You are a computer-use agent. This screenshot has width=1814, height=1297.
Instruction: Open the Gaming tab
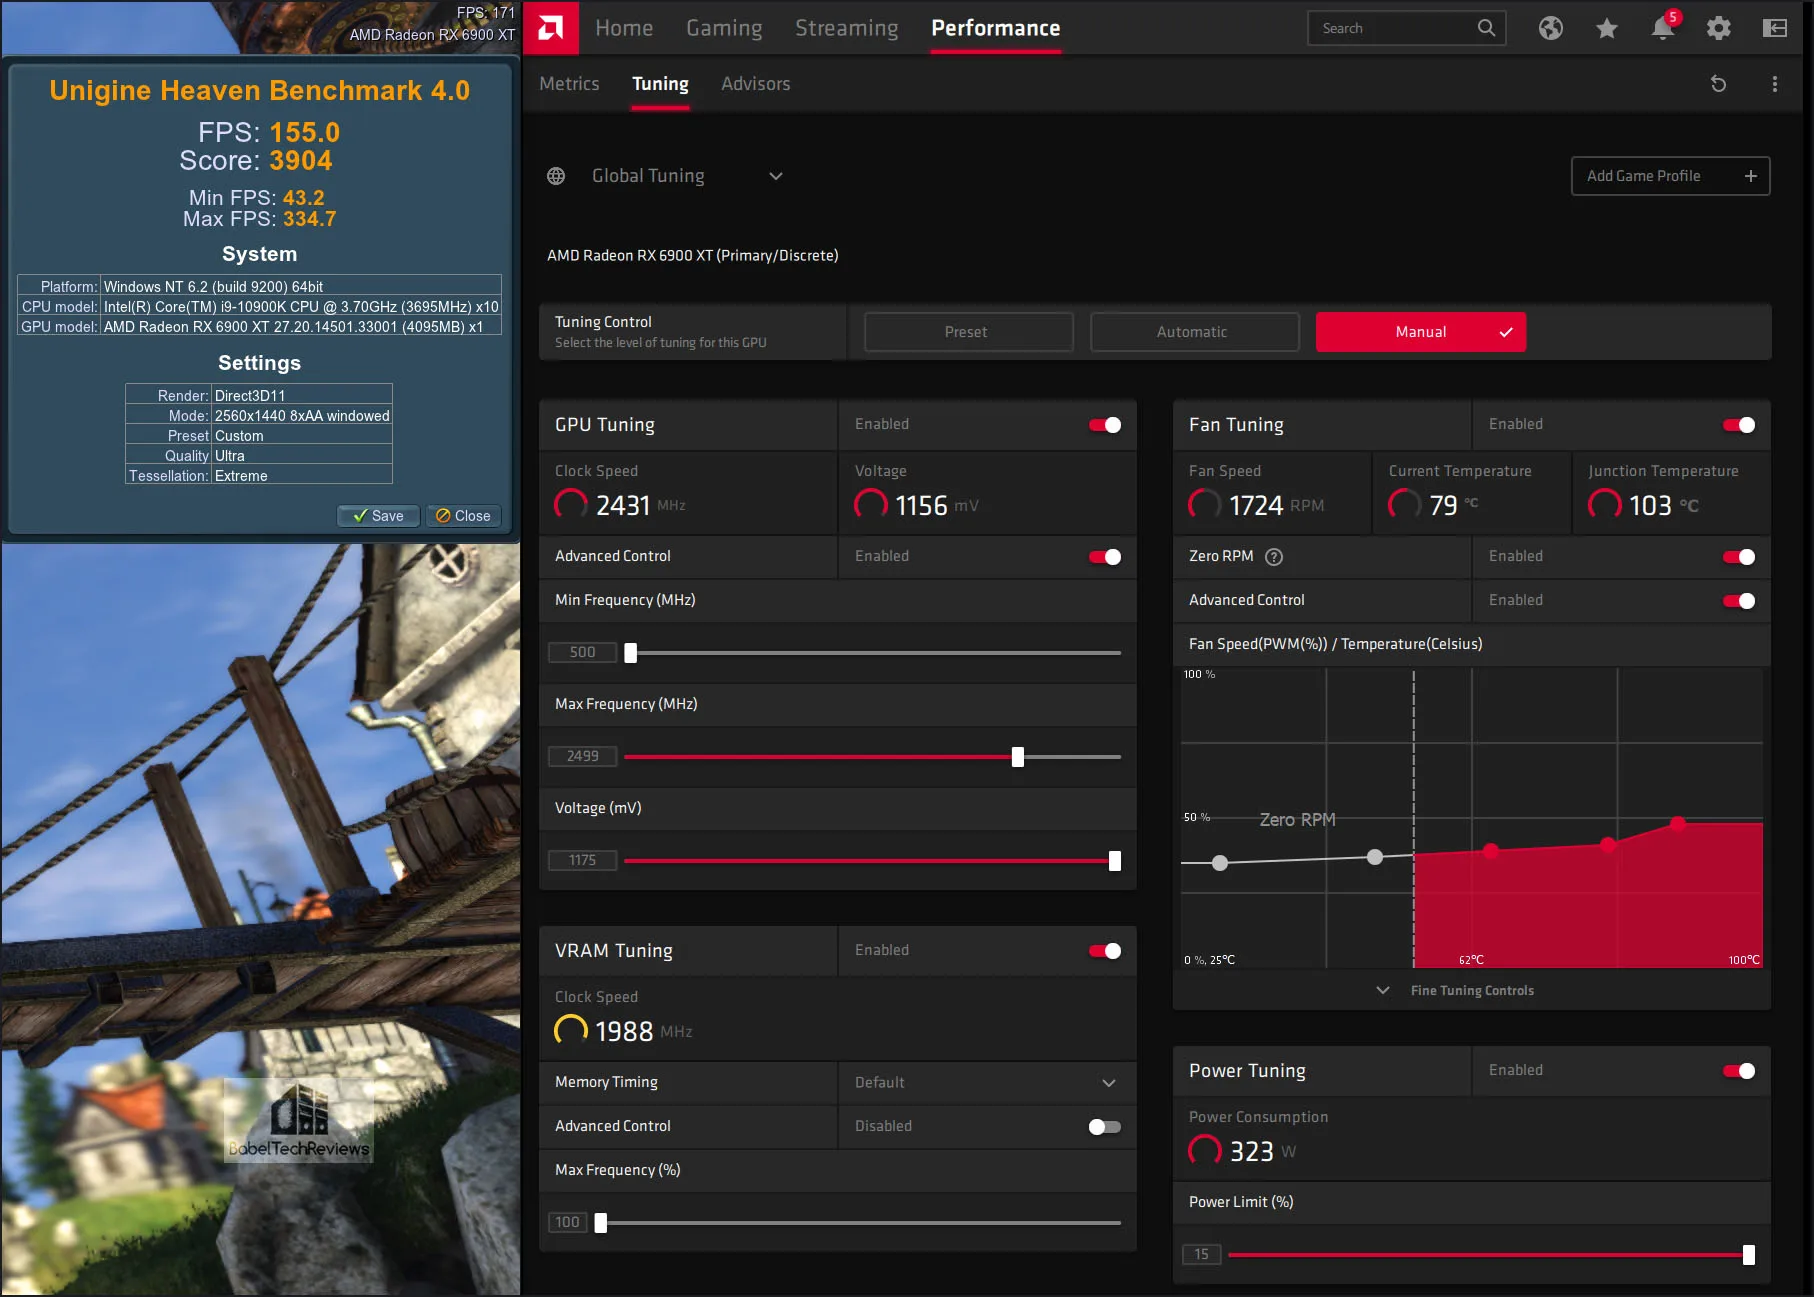click(724, 28)
